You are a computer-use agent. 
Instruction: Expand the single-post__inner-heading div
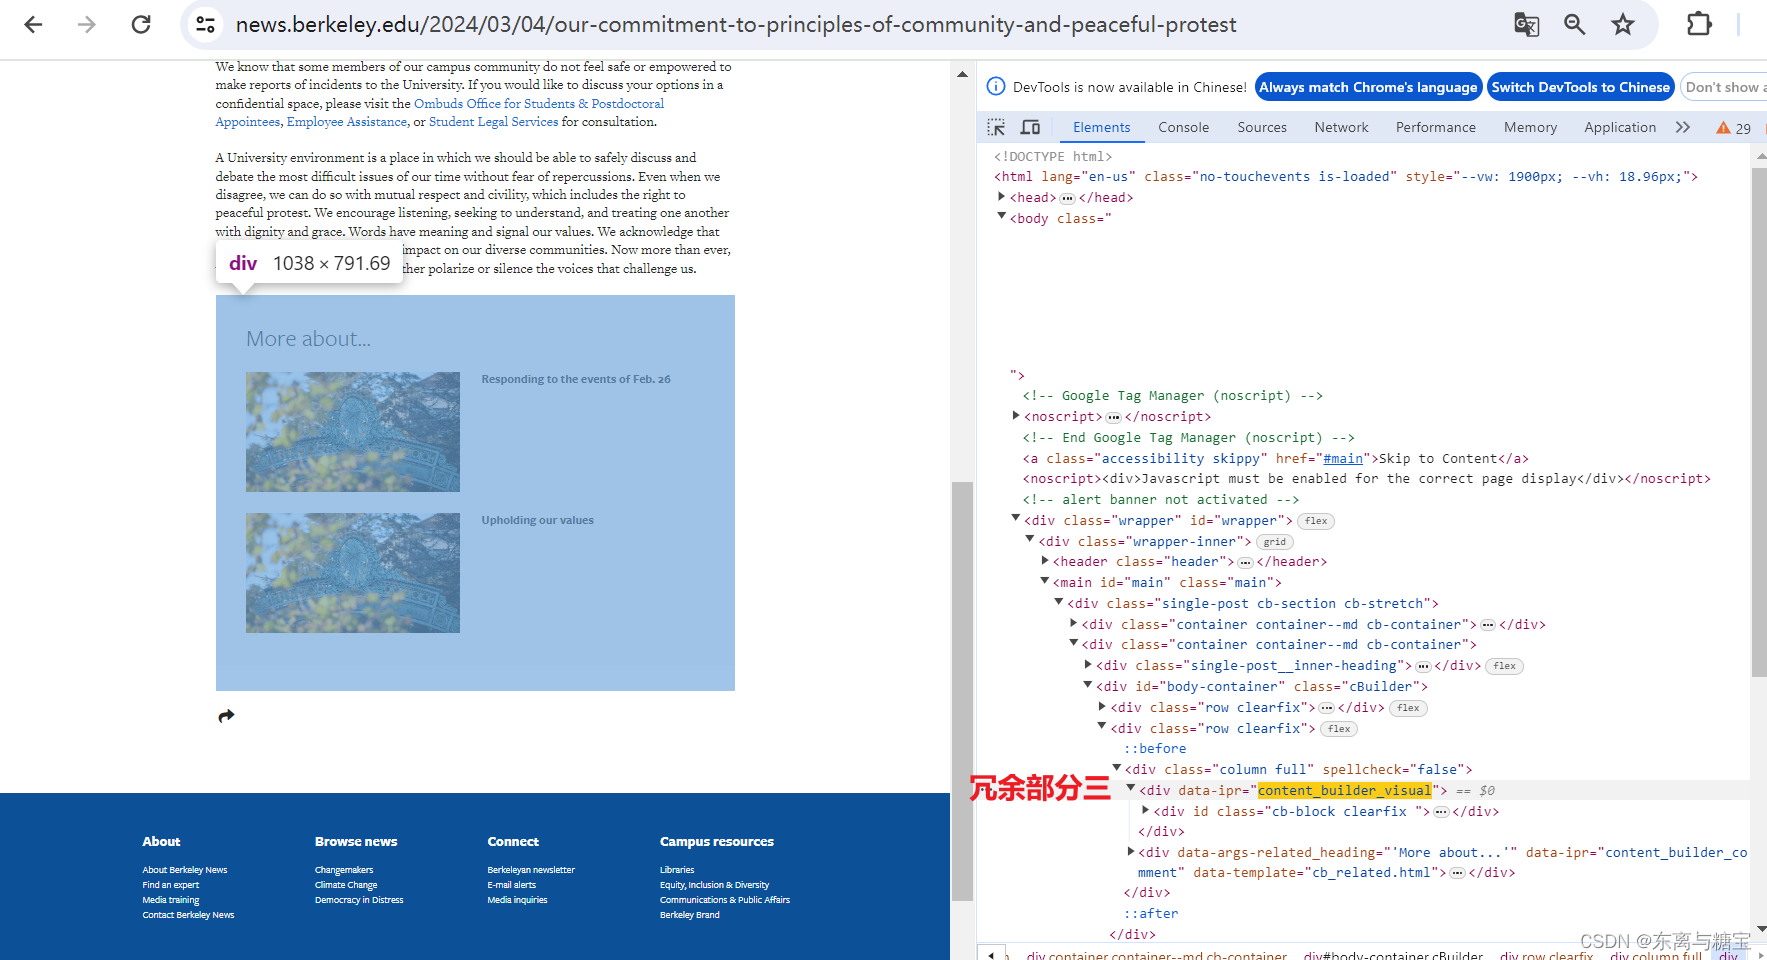(1088, 665)
